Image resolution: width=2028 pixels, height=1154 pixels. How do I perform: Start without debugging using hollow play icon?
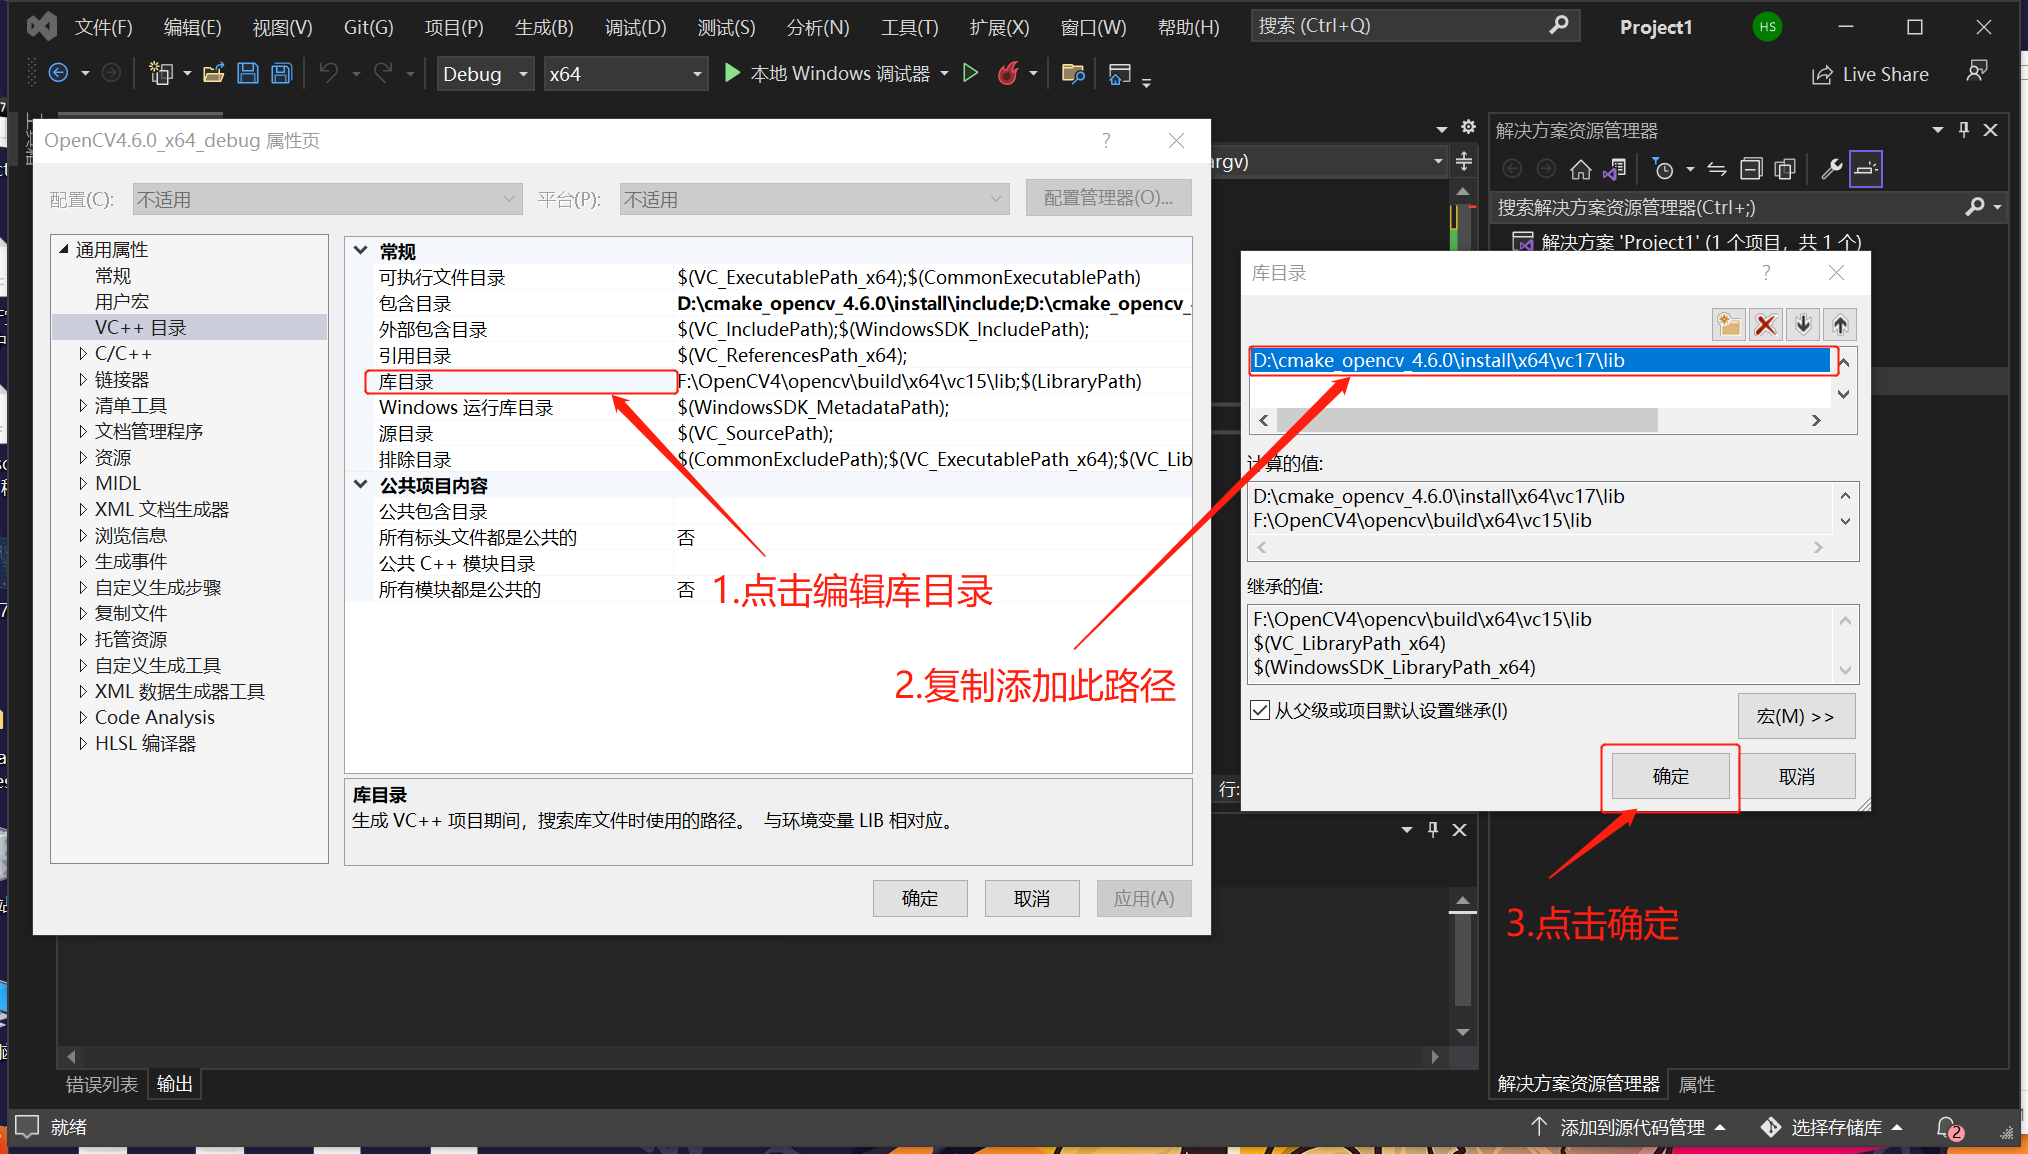coord(970,73)
